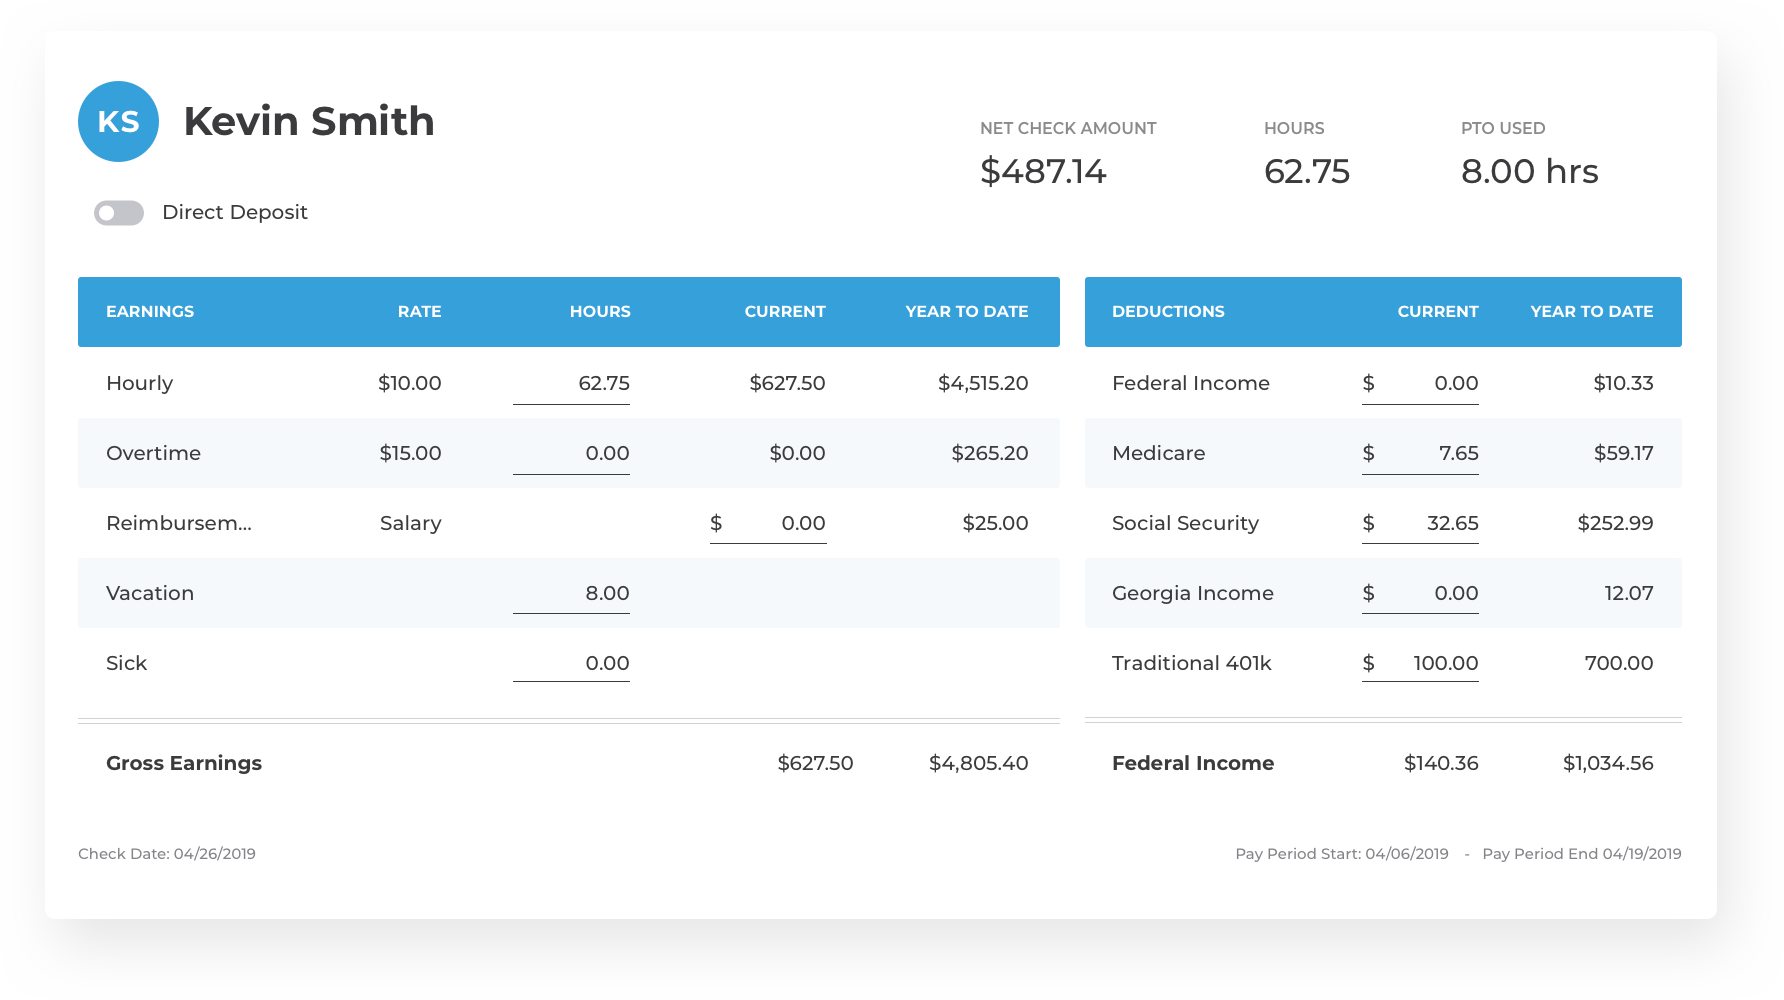
Task: Click the Deductions column header
Action: pyautogui.click(x=1168, y=312)
